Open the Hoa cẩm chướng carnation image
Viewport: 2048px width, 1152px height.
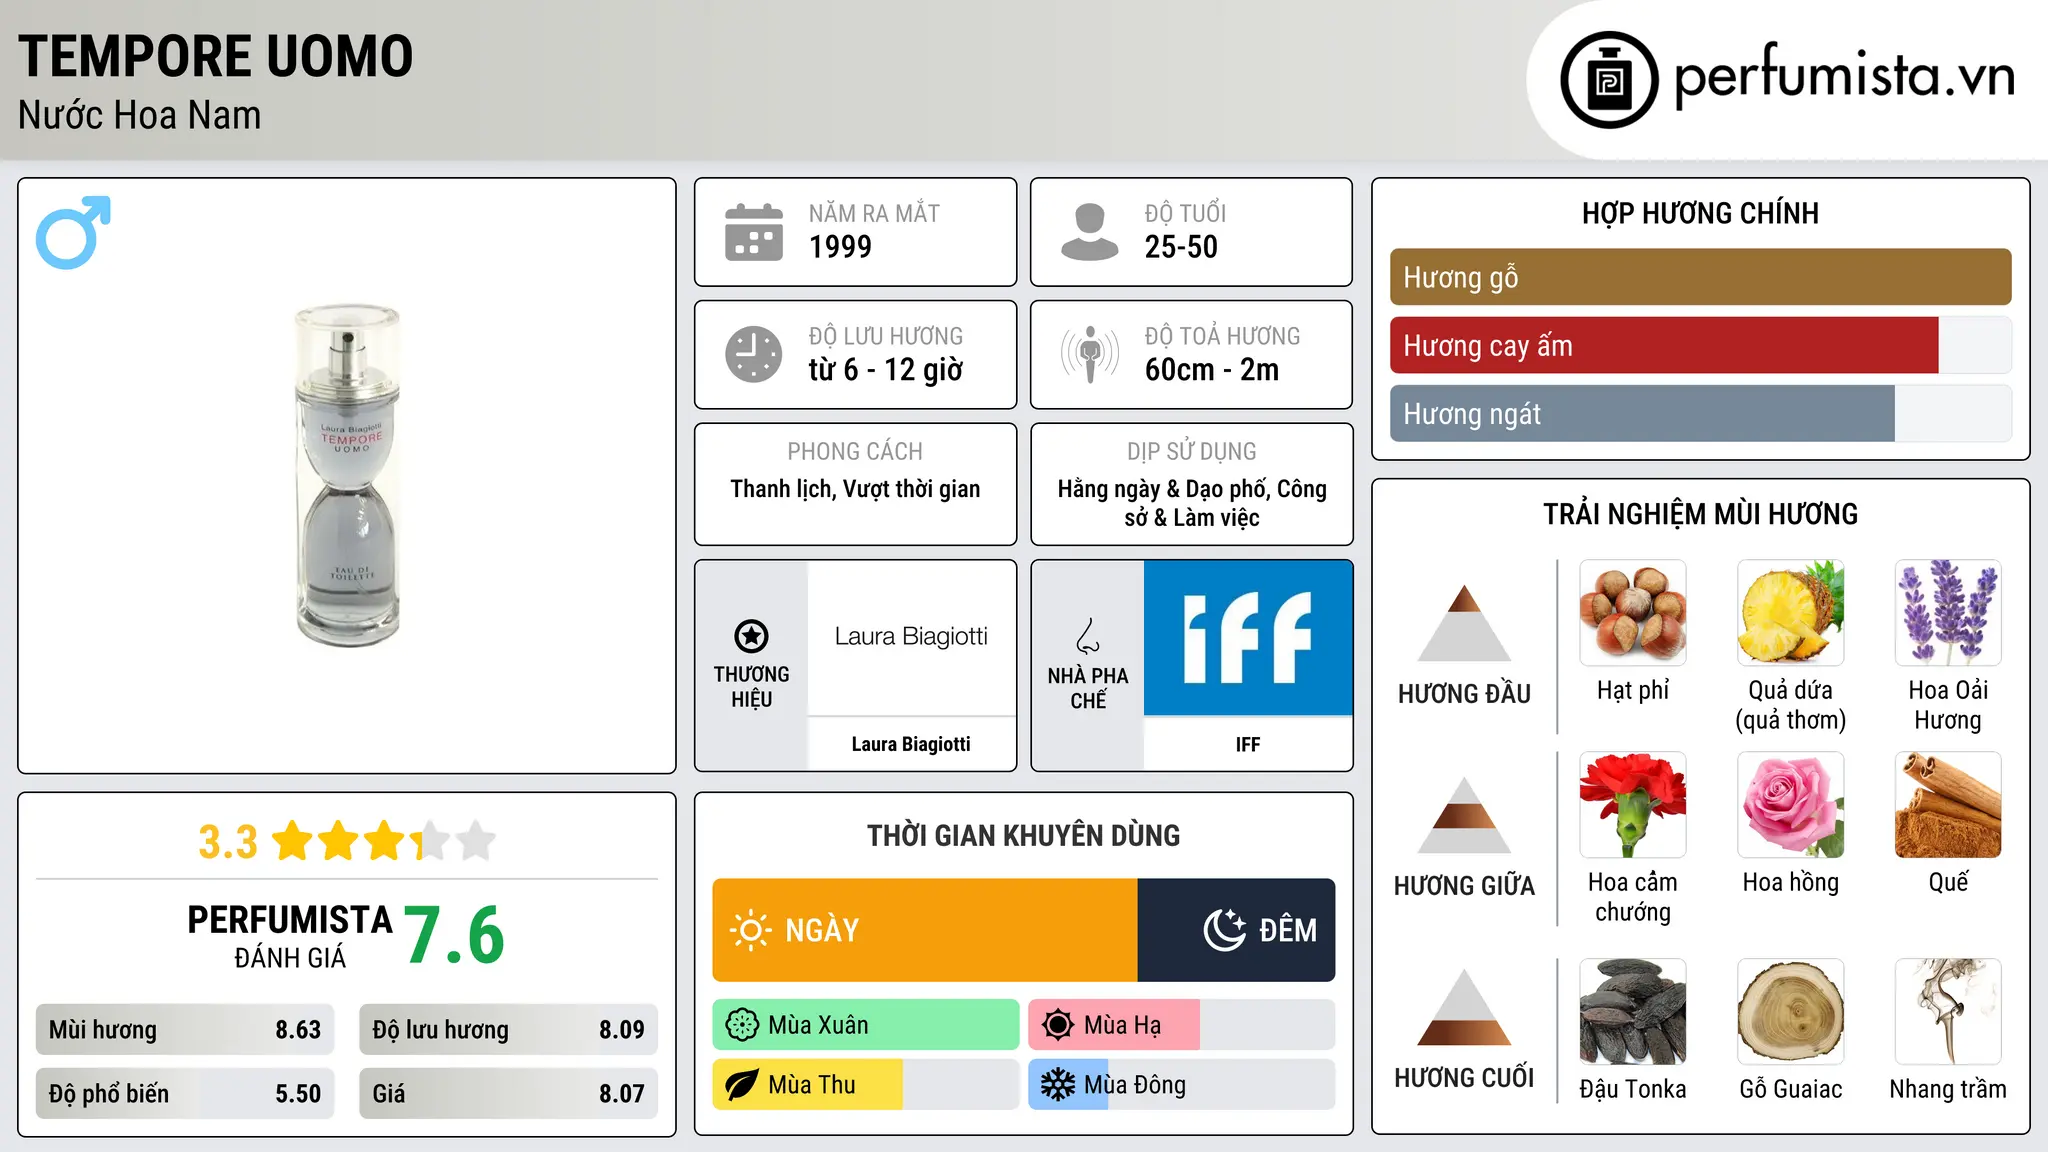tap(1633, 805)
